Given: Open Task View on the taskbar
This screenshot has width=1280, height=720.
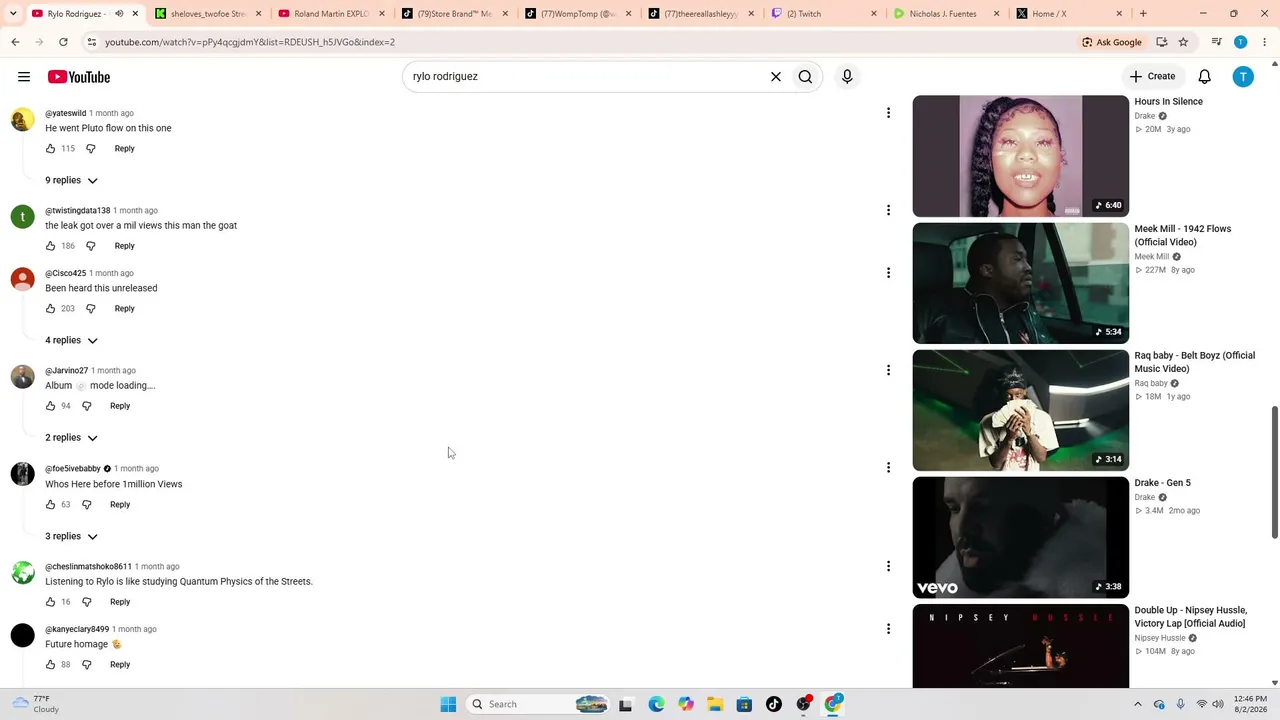Looking at the screenshot, I should [x=626, y=704].
